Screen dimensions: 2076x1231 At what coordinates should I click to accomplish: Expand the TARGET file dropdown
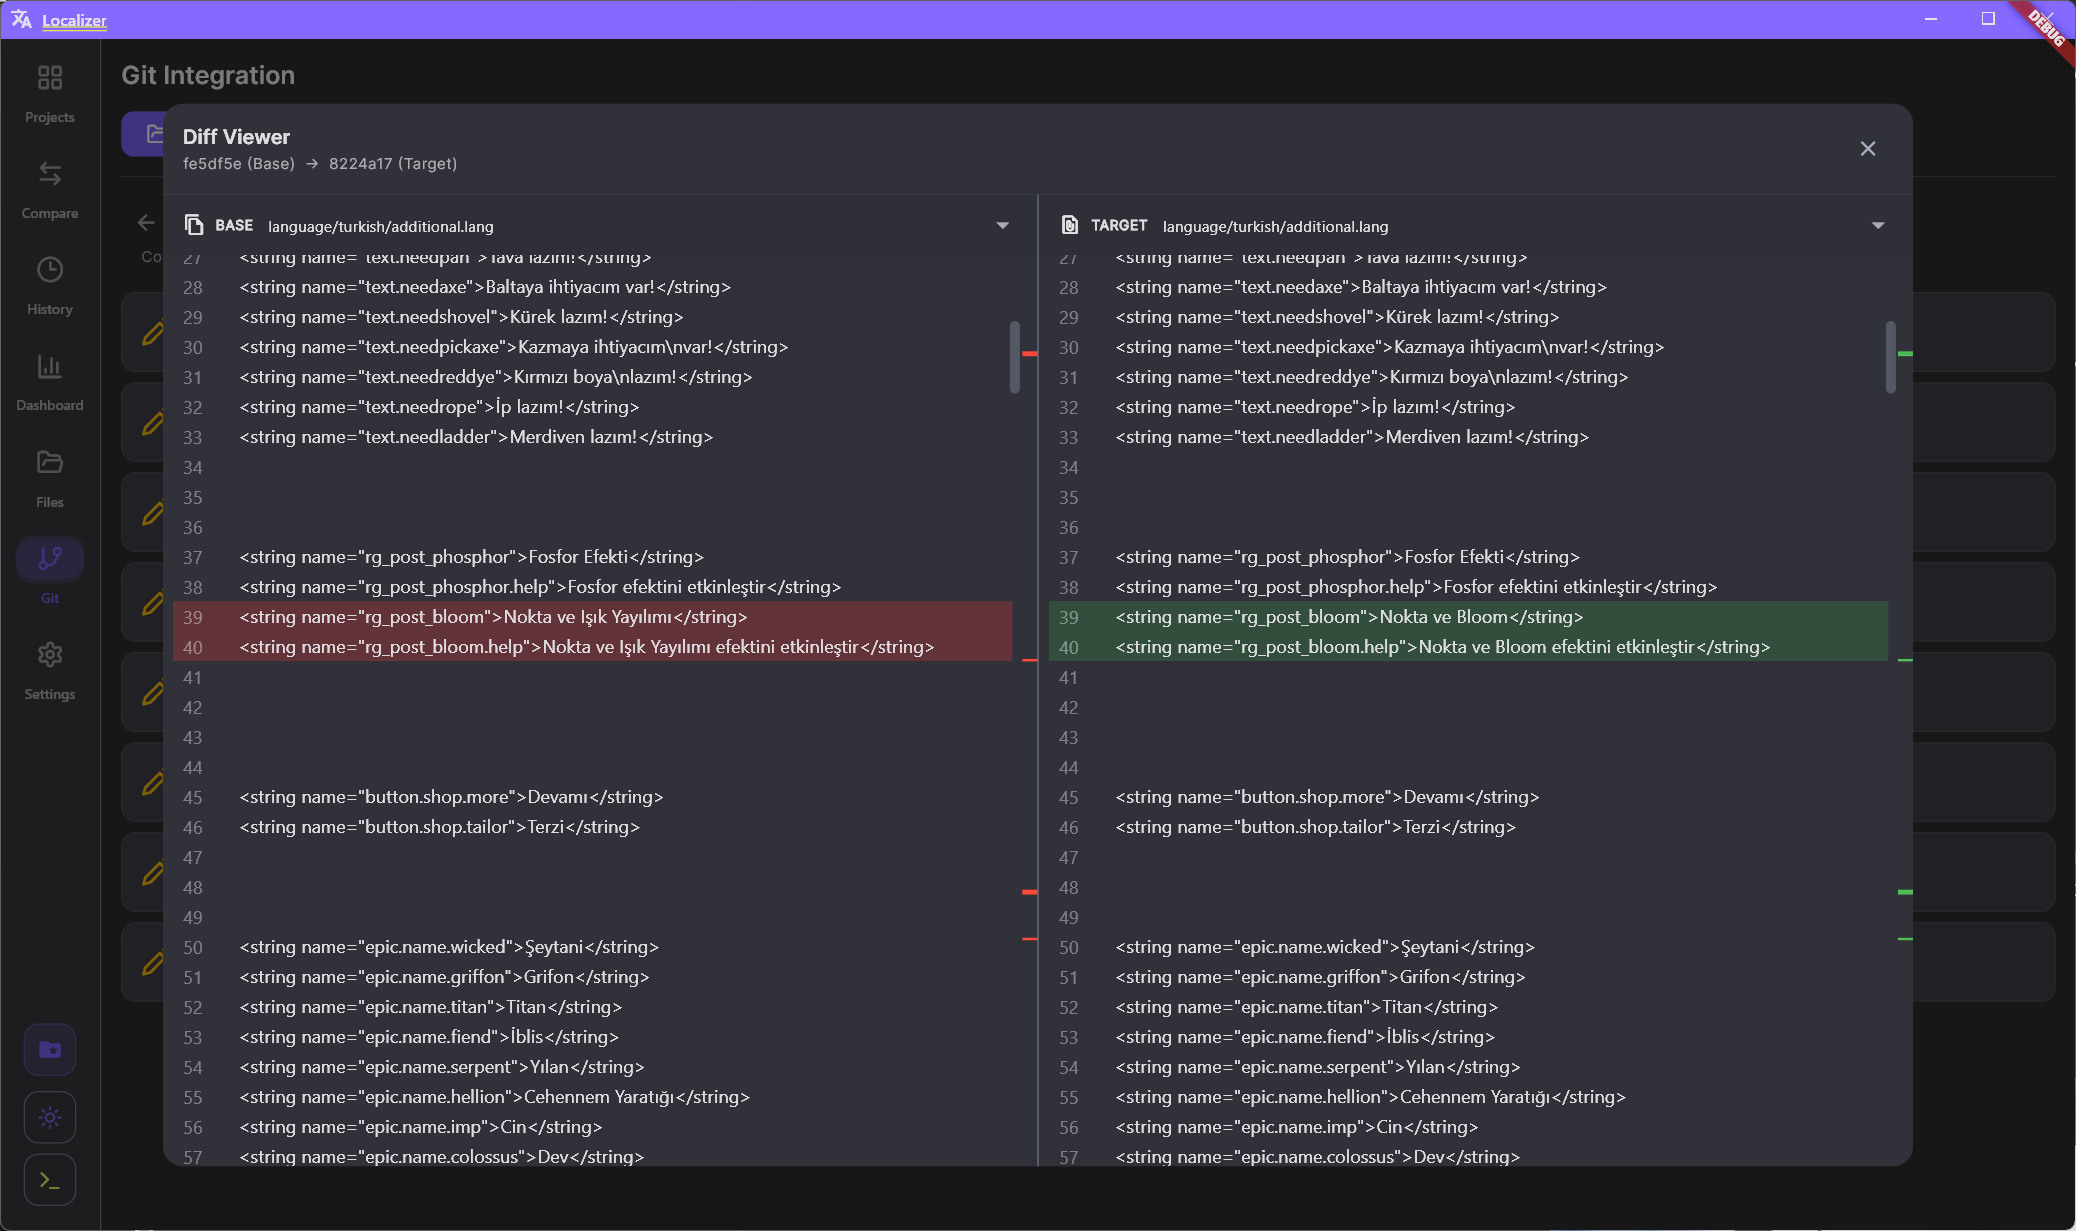[1879, 225]
